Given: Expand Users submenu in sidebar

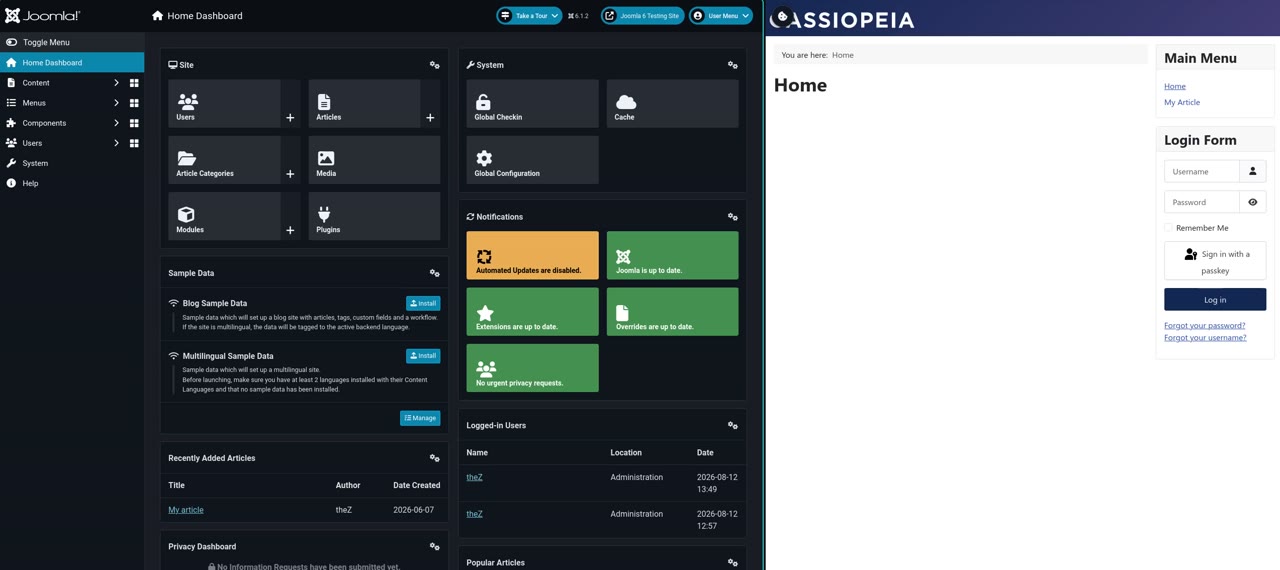Looking at the screenshot, I should 116,143.
